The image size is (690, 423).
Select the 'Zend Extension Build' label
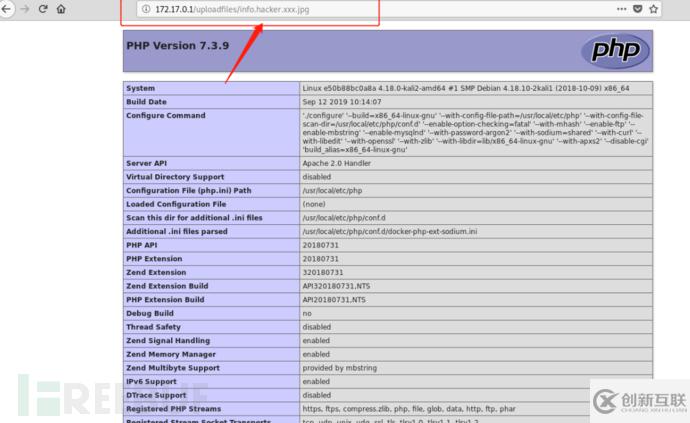[x=167, y=286]
